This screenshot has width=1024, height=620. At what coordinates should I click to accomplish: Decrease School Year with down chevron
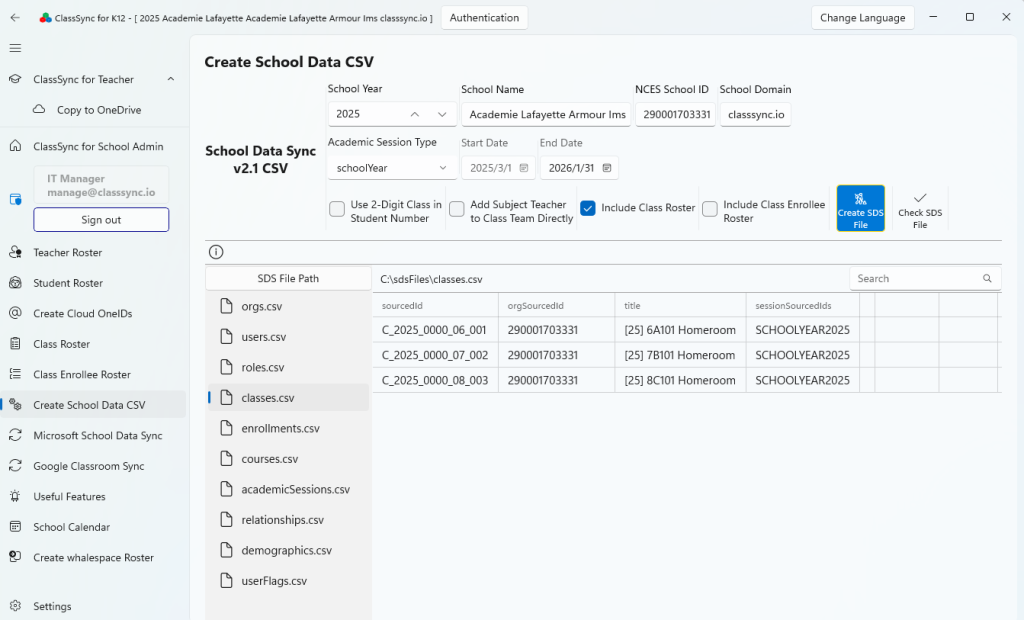(x=442, y=114)
